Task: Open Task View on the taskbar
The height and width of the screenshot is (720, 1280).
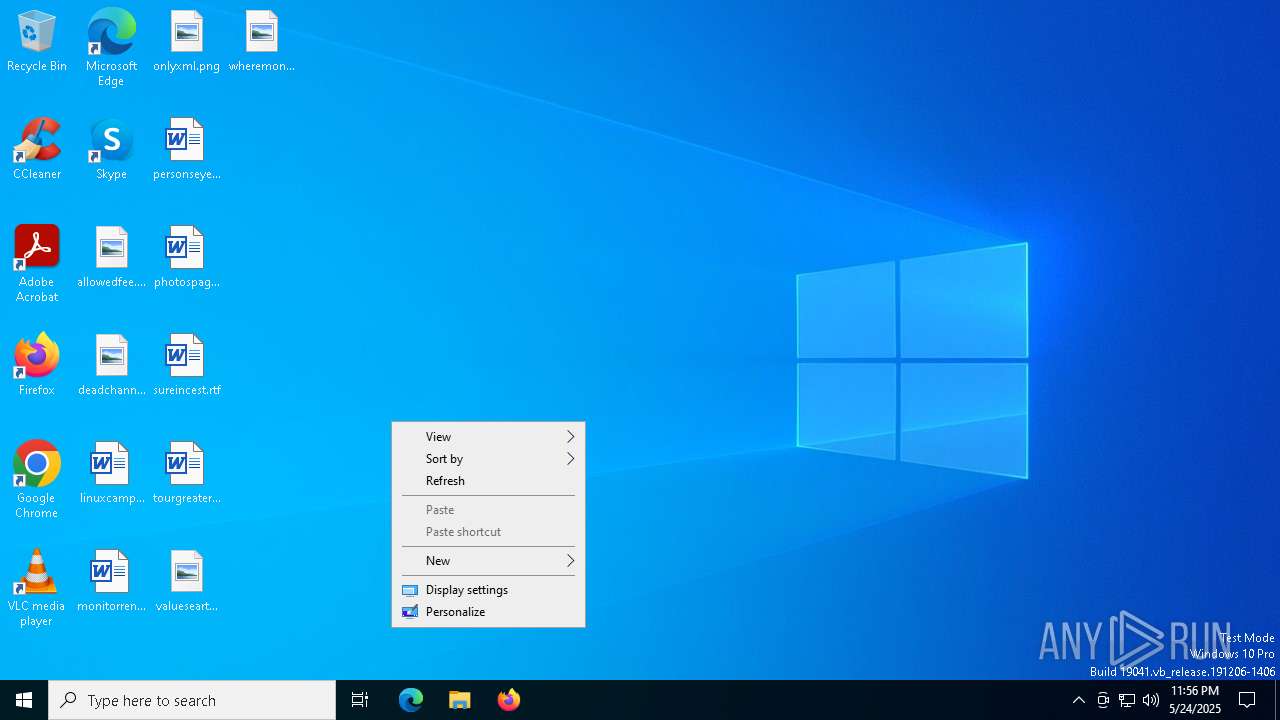Action: coord(360,700)
